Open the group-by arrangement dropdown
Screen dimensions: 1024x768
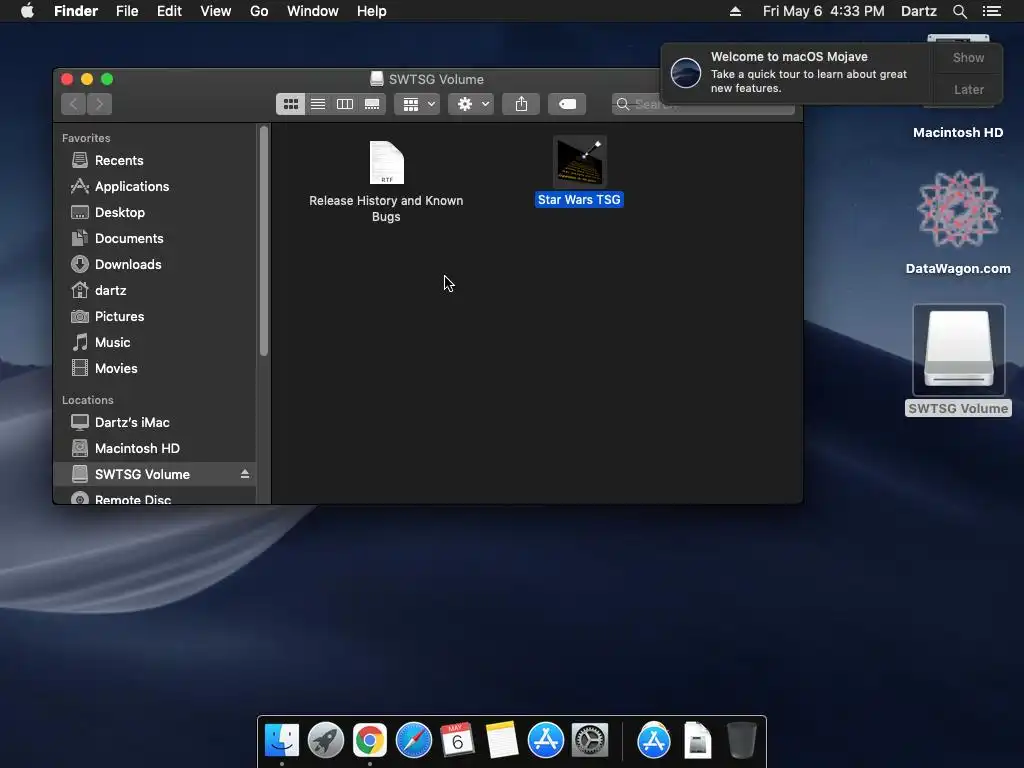pyautogui.click(x=417, y=104)
